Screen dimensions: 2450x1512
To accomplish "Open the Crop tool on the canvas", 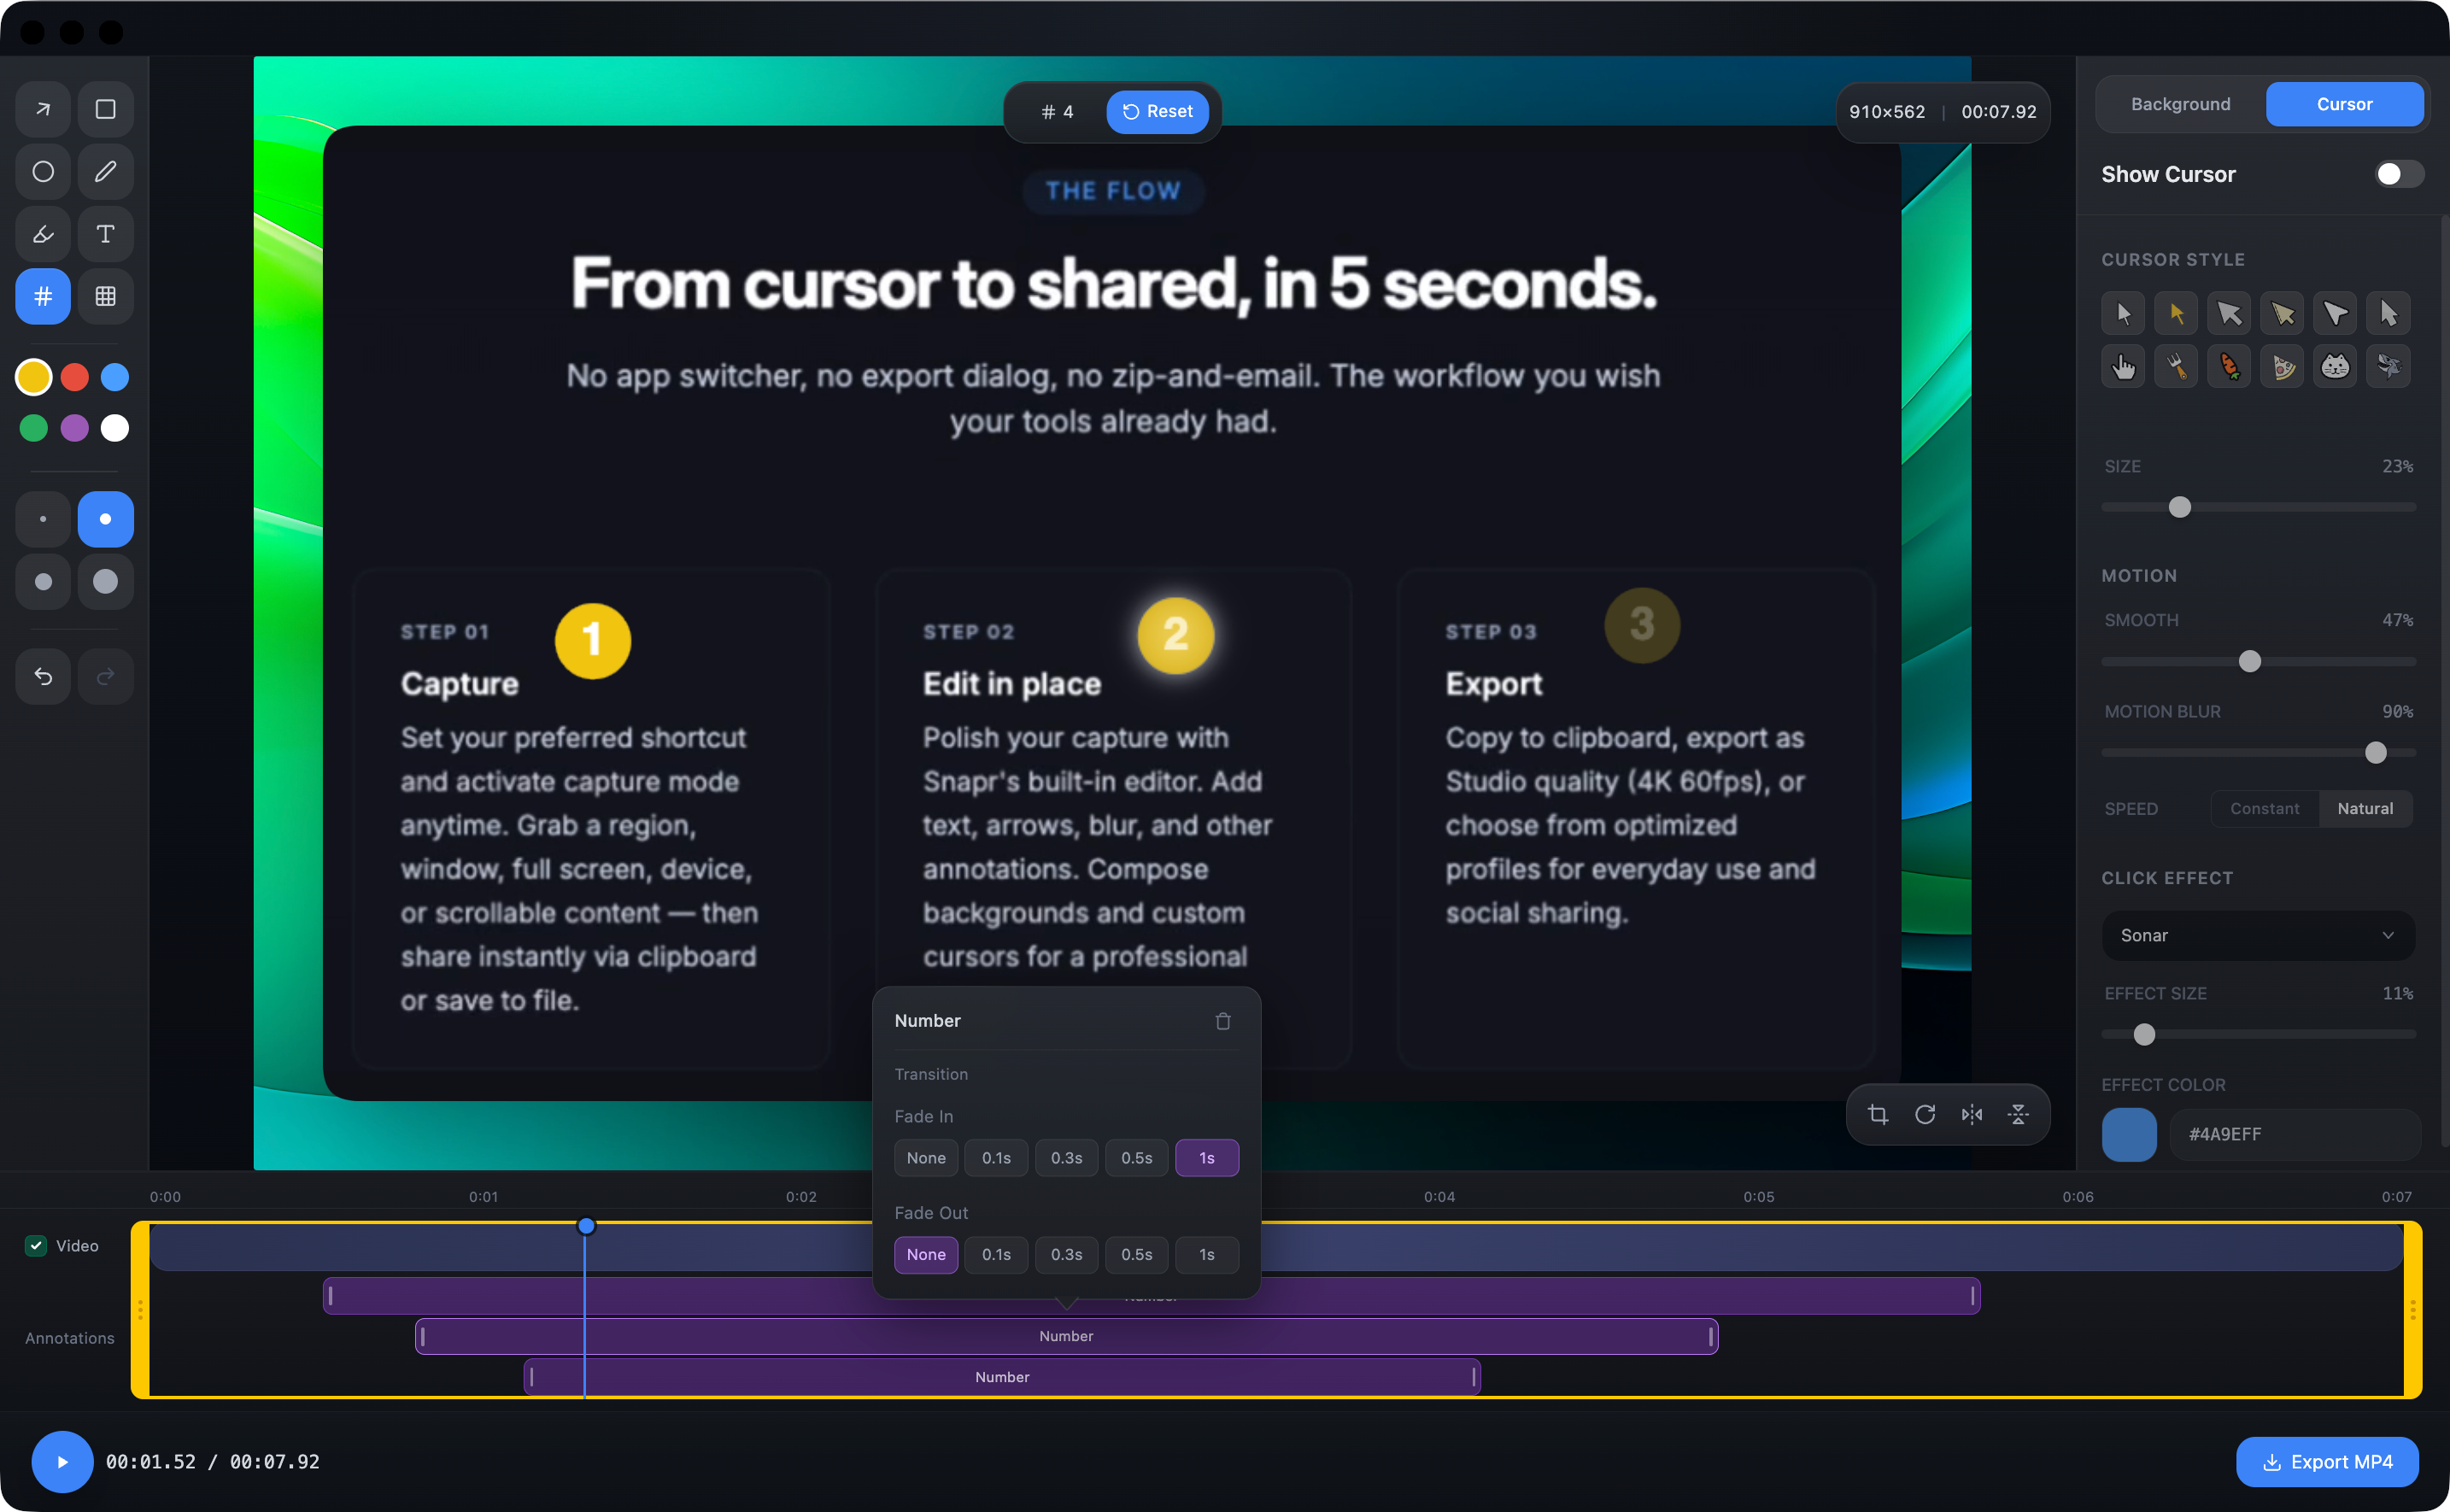I will 1878,1114.
